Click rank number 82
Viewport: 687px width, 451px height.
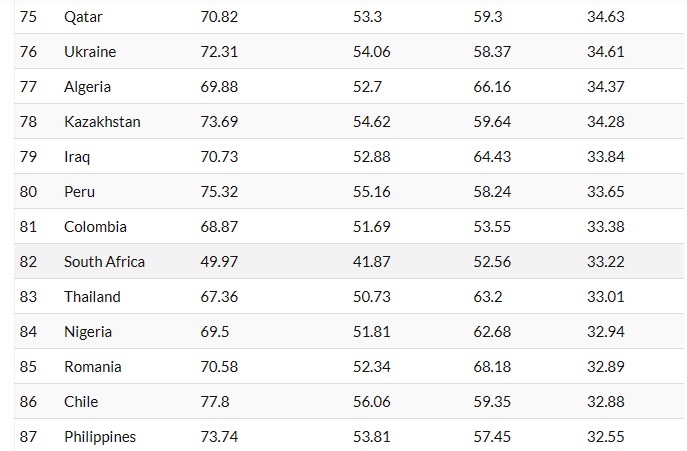(x=28, y=262)
